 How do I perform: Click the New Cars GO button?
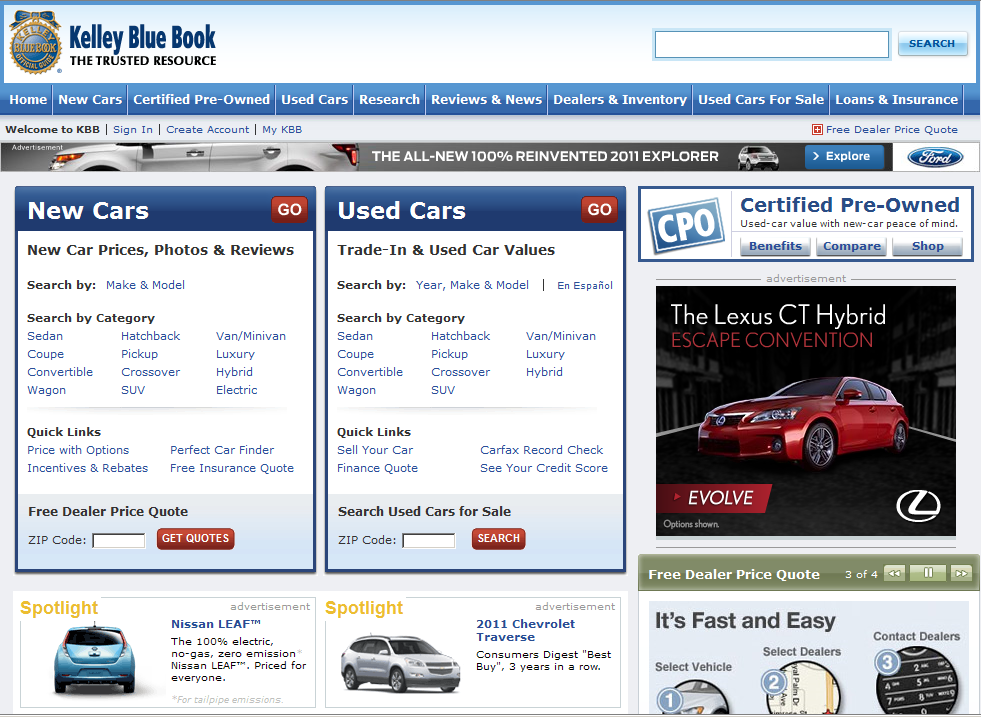[x=290, y=210]
